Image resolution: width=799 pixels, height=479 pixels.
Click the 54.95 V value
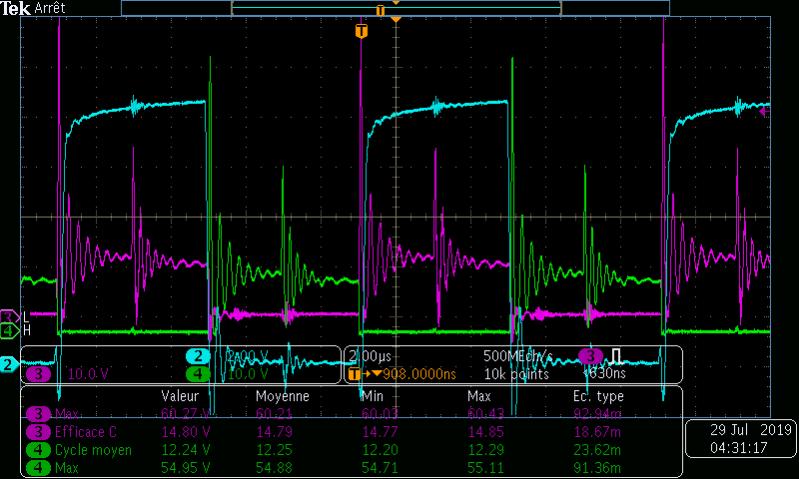click(185, 468)
